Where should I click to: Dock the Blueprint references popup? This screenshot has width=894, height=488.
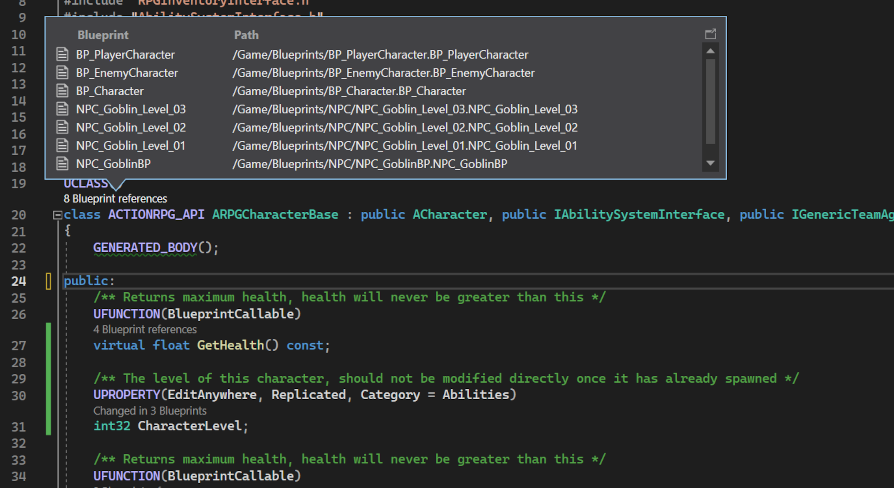click(x=710, y=34)
